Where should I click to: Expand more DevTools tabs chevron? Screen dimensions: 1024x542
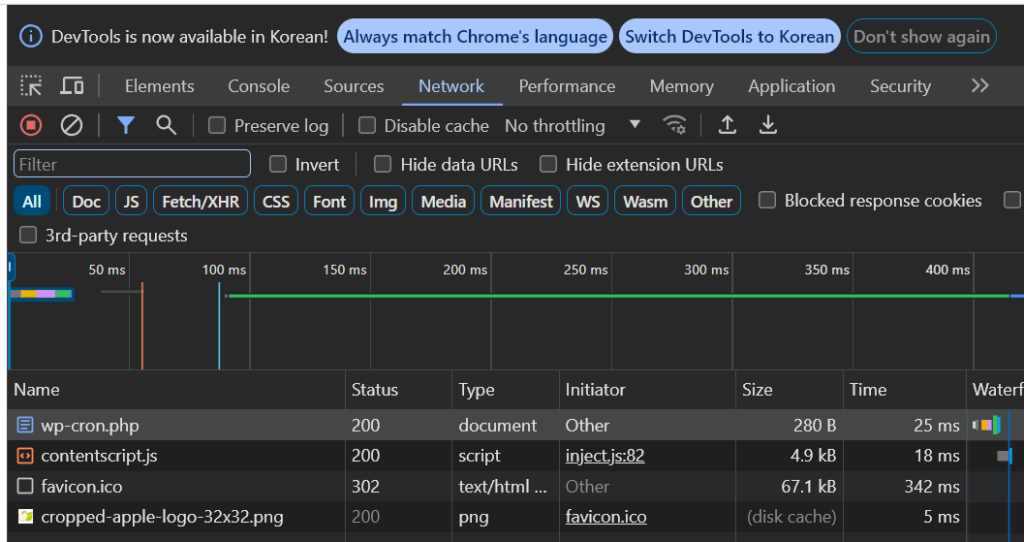[x=980, y=86]
